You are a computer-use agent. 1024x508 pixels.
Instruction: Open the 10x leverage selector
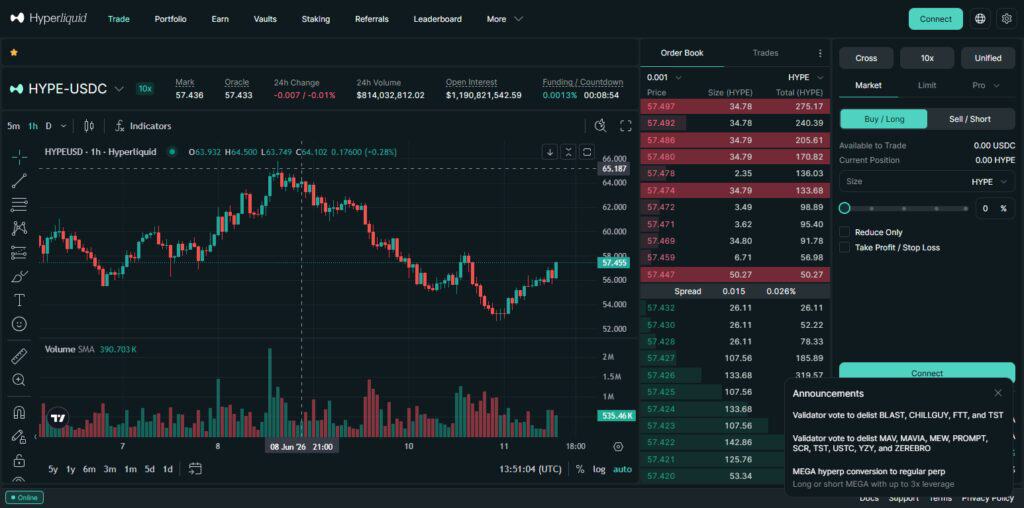click(x=927, y=58)
